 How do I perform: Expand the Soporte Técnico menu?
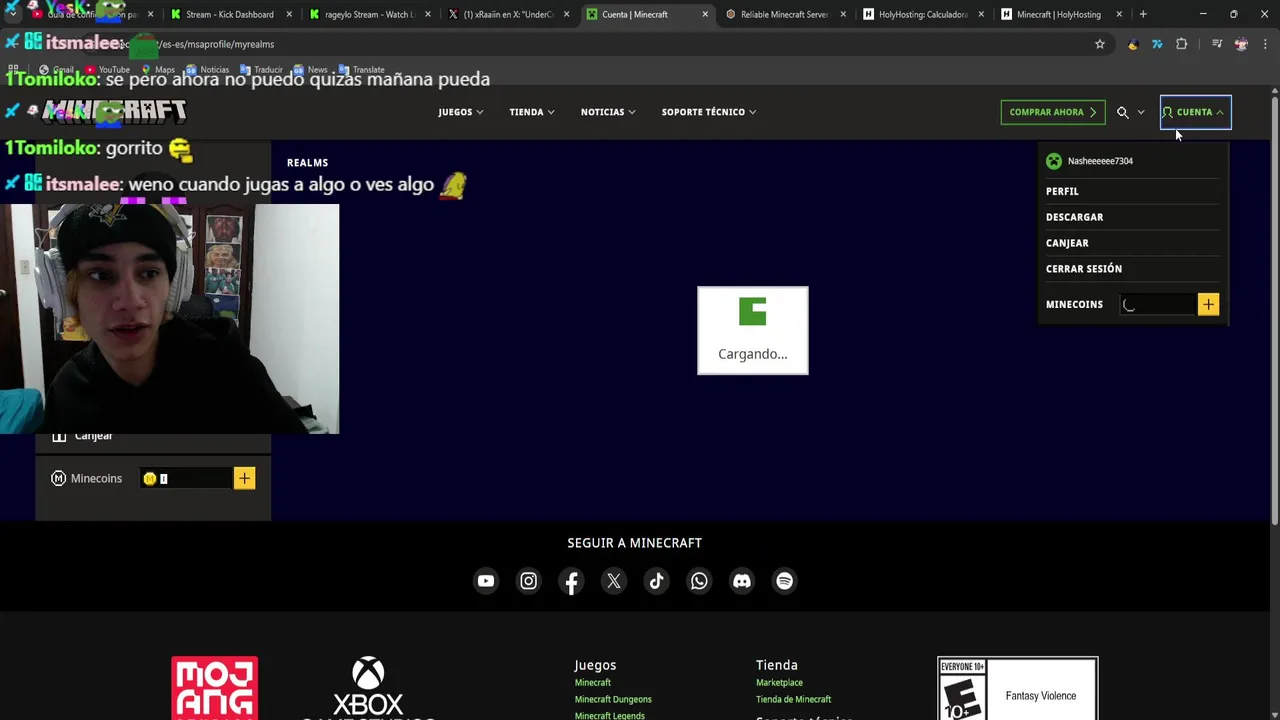click(x=708, y=112)
